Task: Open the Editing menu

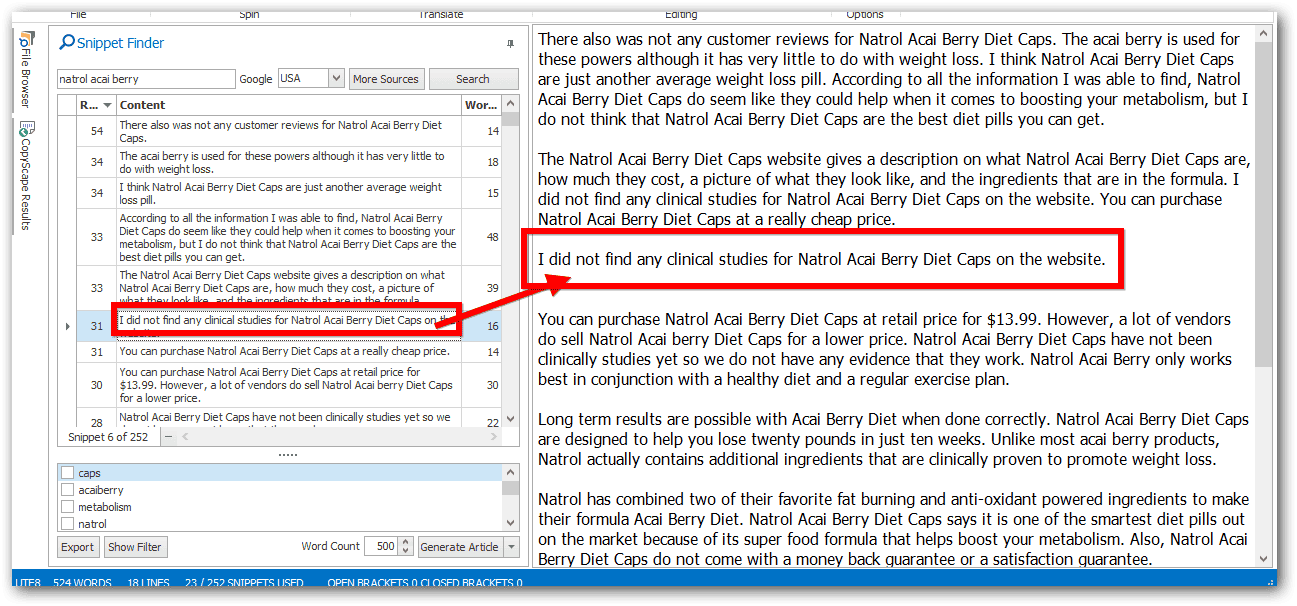Action: [681, 14]
